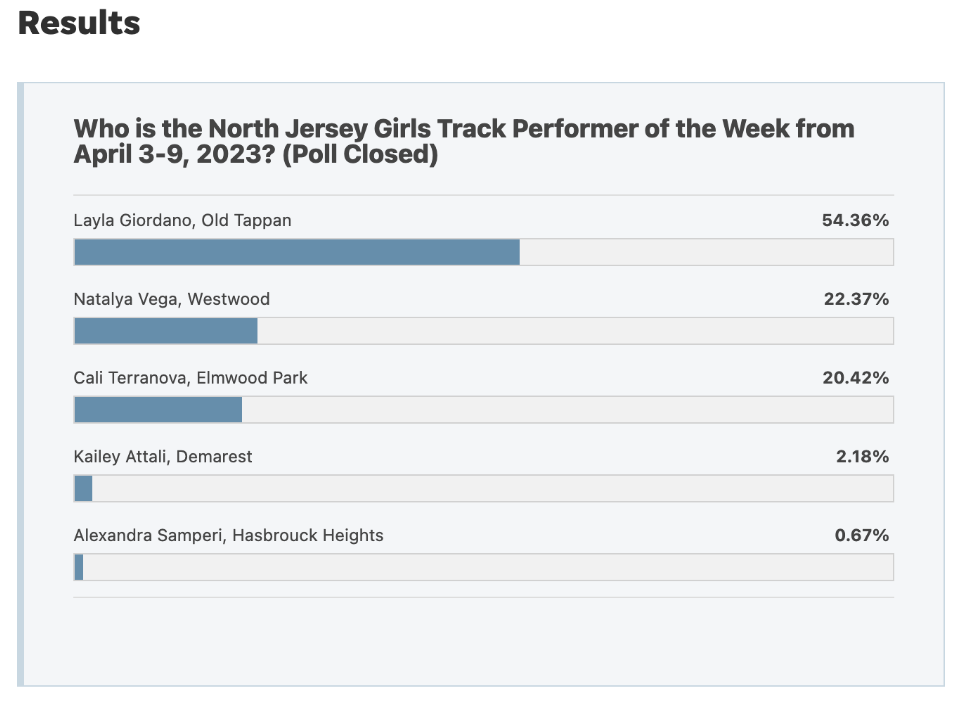Image resolution: width=966 pixels, height=706 pixels.
Task: Click the 22.37% percentage value
Action: (x=856, y=299)
